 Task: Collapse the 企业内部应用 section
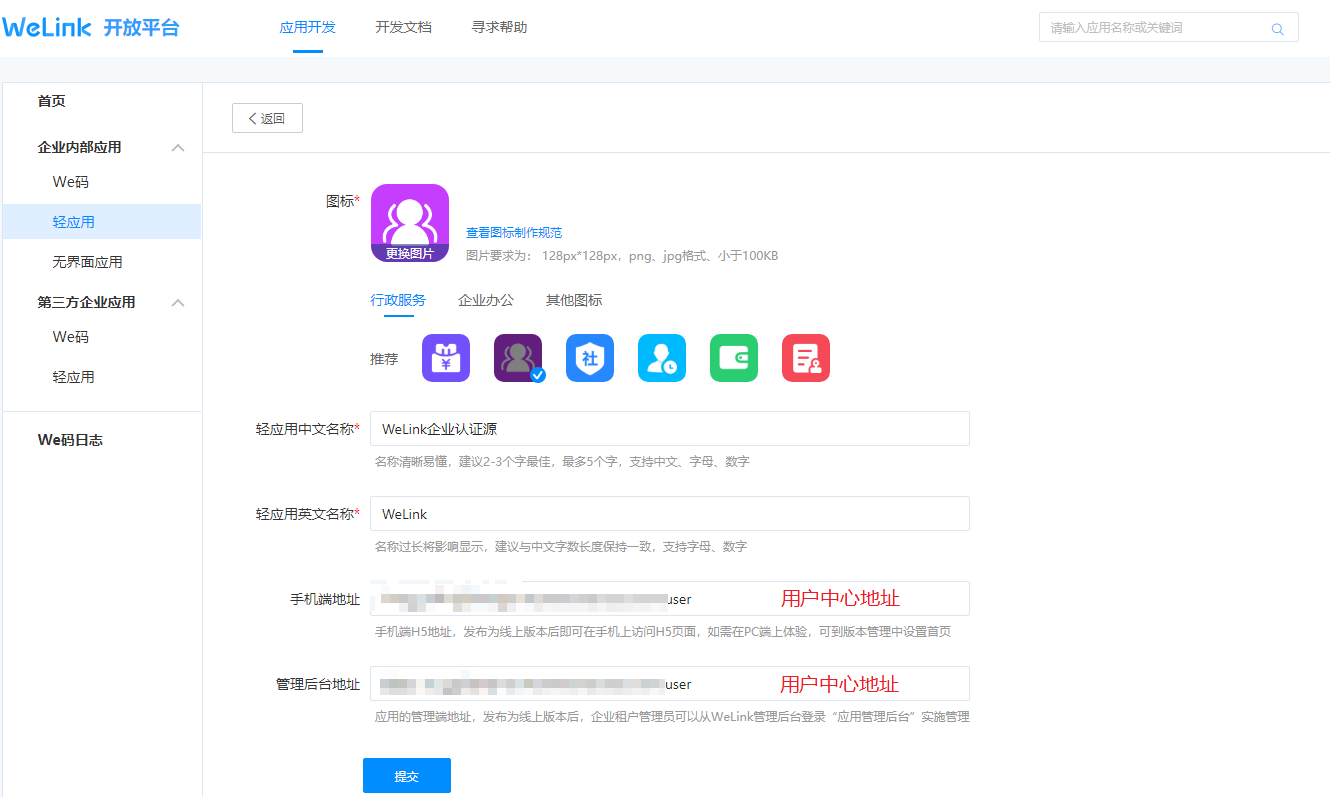[178, 148]
